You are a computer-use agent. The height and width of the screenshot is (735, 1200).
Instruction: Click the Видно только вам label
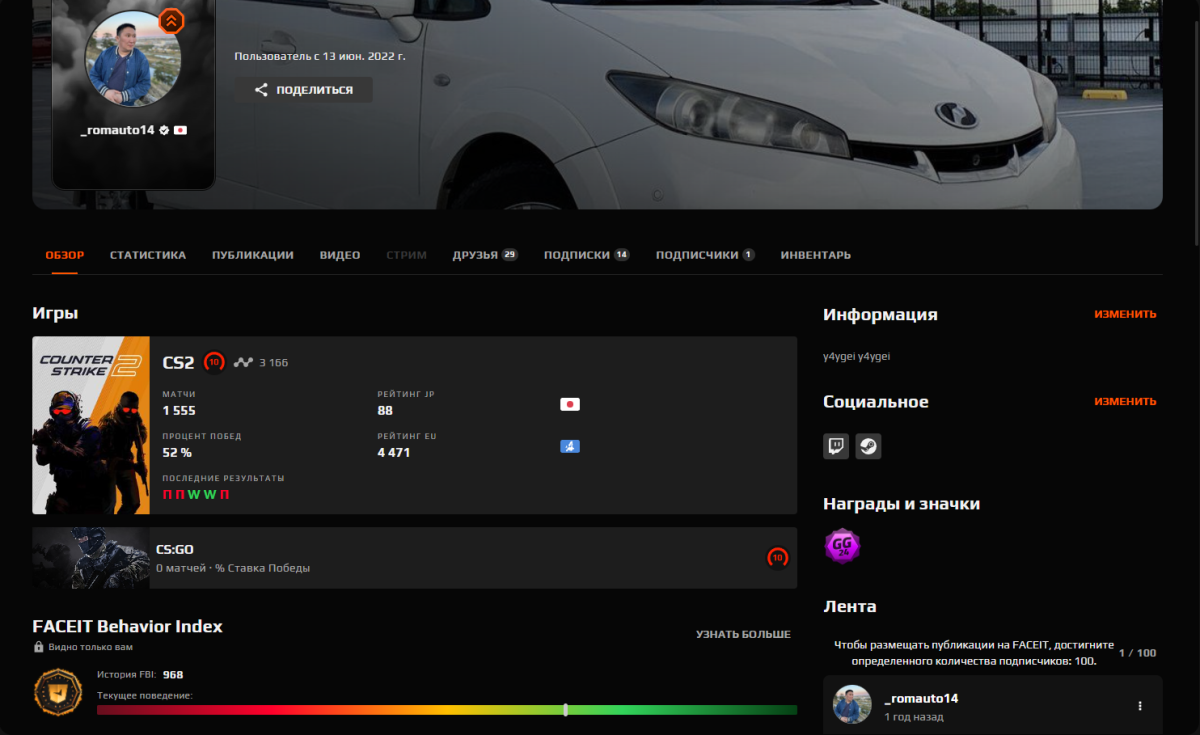tap(89, 647)
